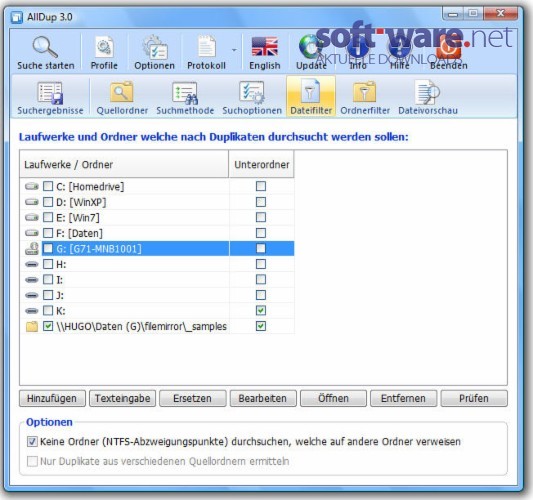The width and height of the screenshot is (533, 500).
Task: Check for updates with Update icon
Action: point(311,53)
